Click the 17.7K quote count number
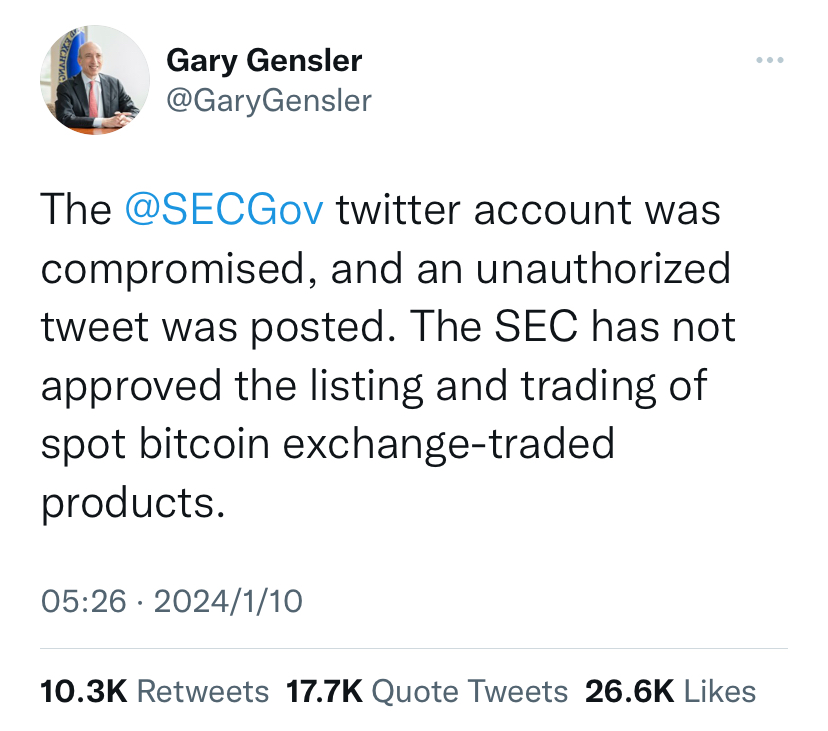828x731 pixels. coord(324,691)
